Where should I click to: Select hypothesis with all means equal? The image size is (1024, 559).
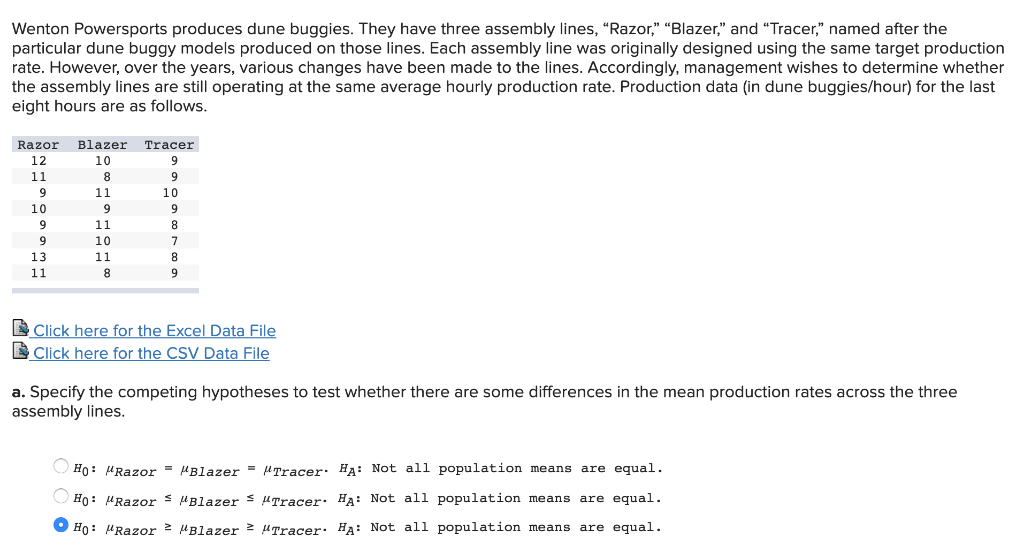61,466
